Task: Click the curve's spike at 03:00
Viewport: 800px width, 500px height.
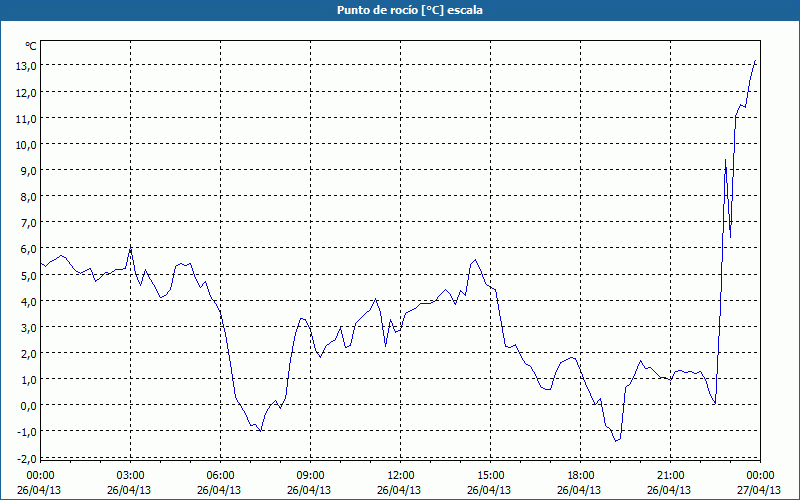Action: point(131,248)
